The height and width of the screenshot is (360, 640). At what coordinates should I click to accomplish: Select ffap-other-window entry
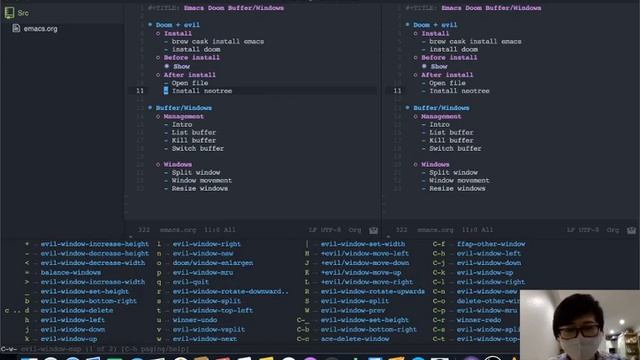pyautogui.click(x=491, y=244)
